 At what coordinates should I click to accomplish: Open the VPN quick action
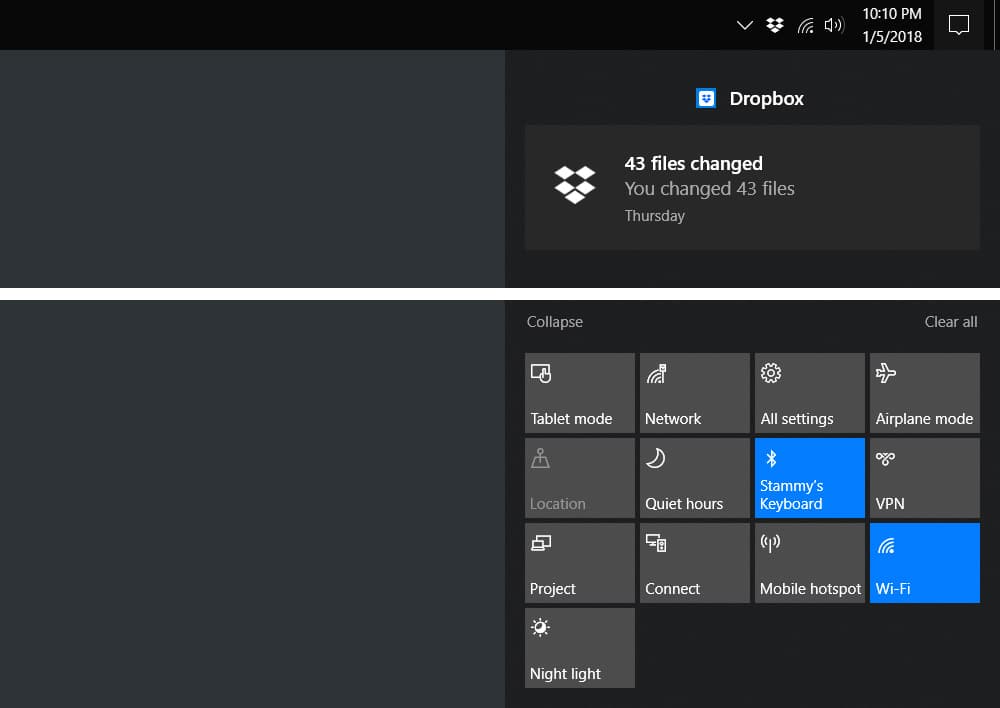[x=925, y=478]
